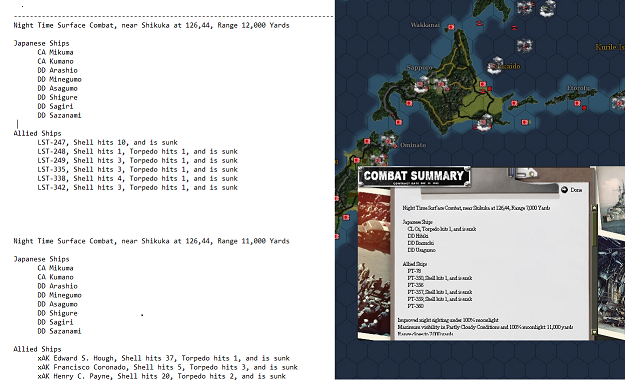Click 'CL Oi, Torpedo hits 1' line in summary
Screen dimensions: 625x384
click(442, 229)
